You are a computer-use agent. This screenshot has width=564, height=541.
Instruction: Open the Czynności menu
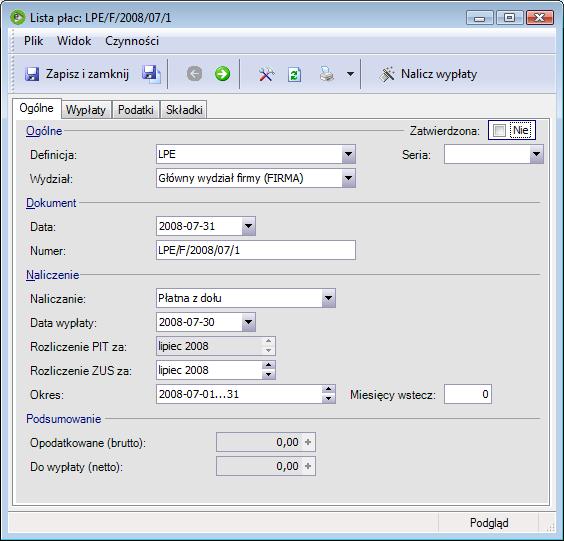click(132, 41)
